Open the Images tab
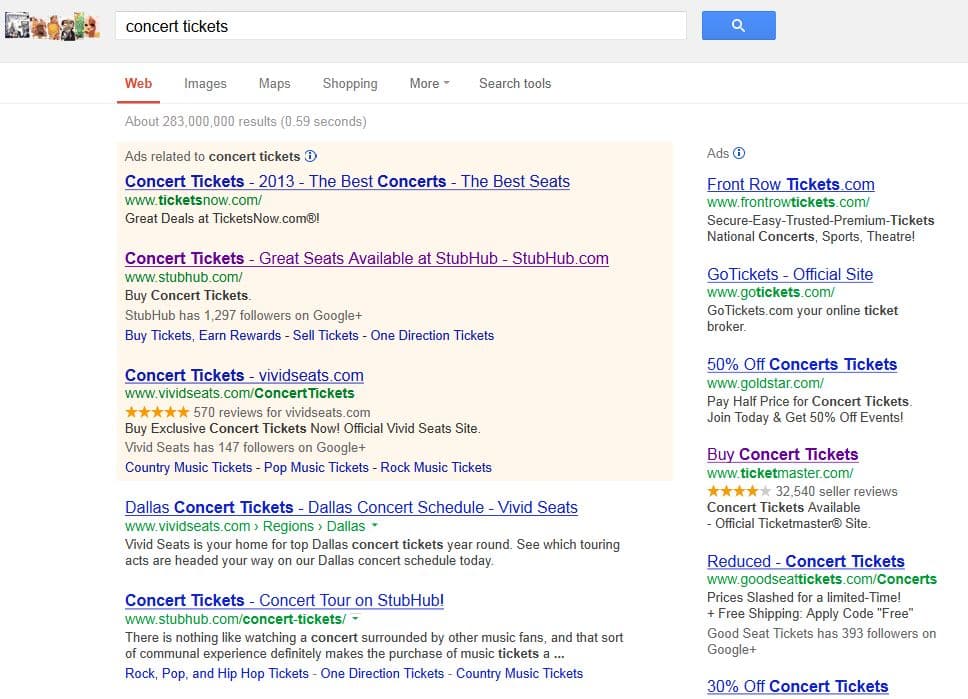The height and width of the screenshot is (699, 968). tap(205, 83)
